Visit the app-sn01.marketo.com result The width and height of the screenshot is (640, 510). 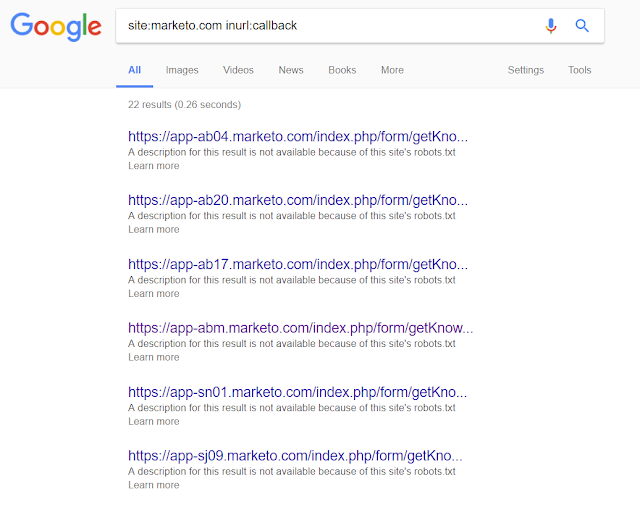(298, 393)
